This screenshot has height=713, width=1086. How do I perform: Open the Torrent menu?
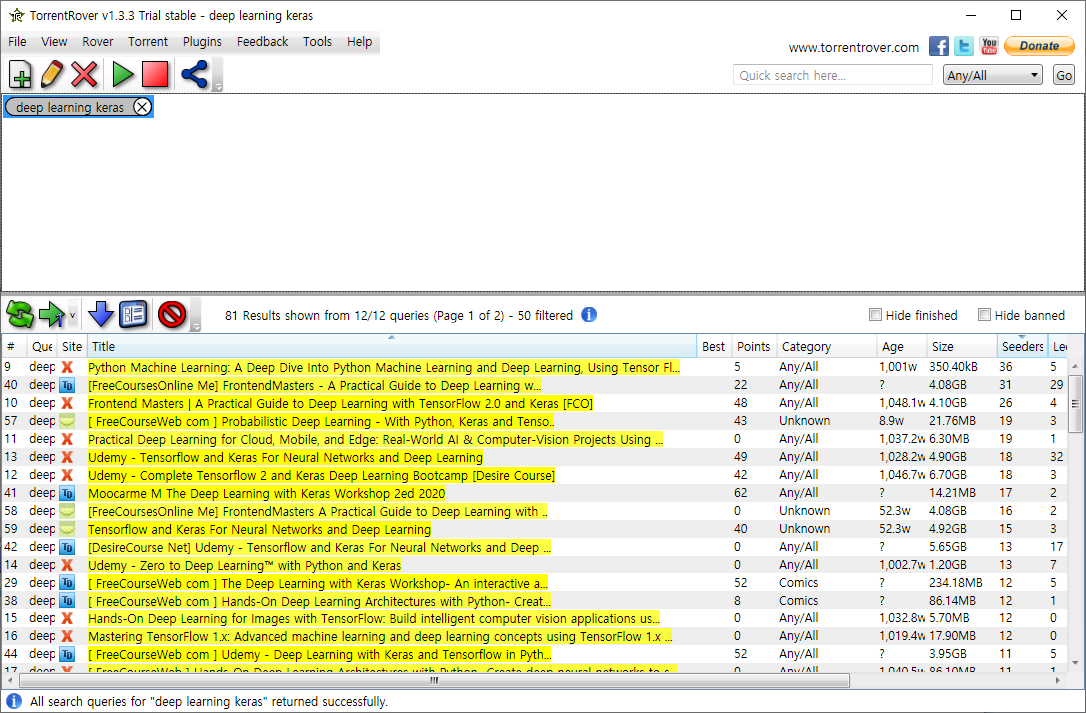148,42
